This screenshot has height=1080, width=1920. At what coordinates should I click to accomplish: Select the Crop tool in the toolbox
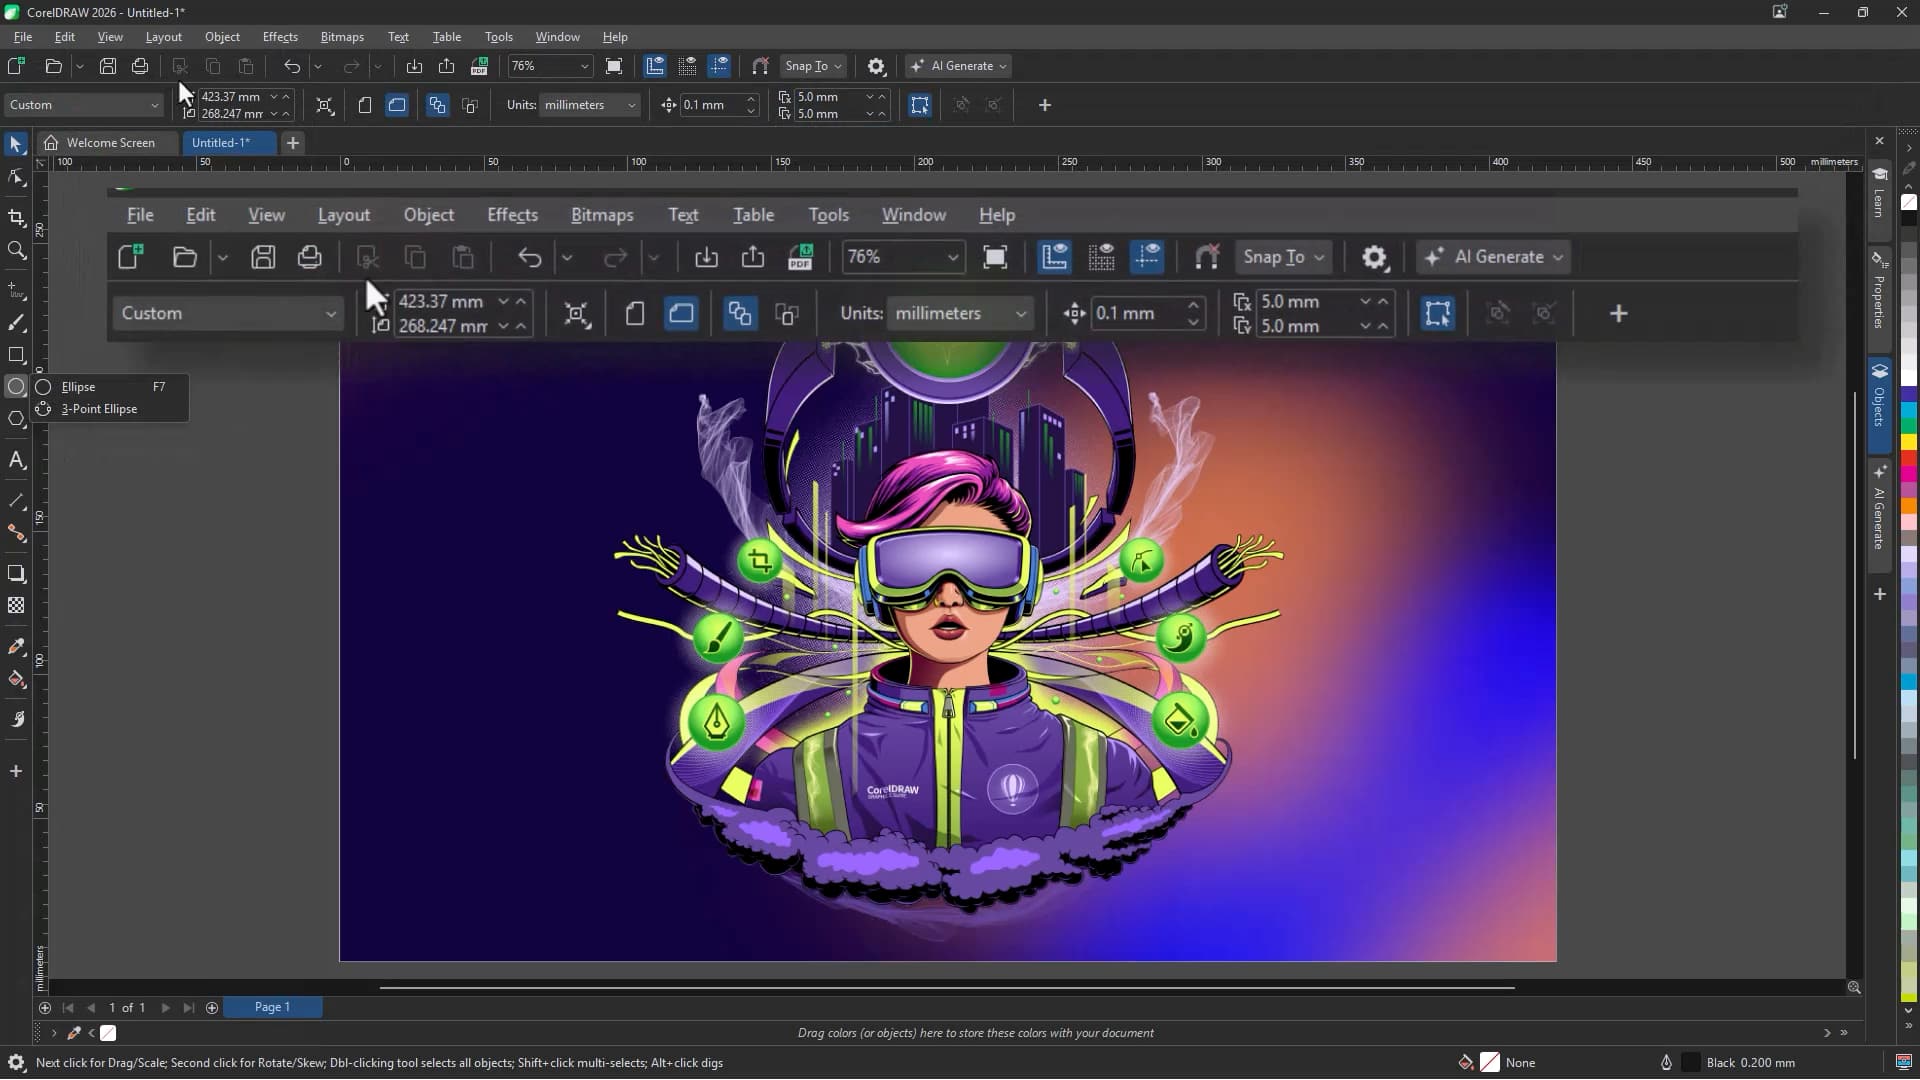16,218
